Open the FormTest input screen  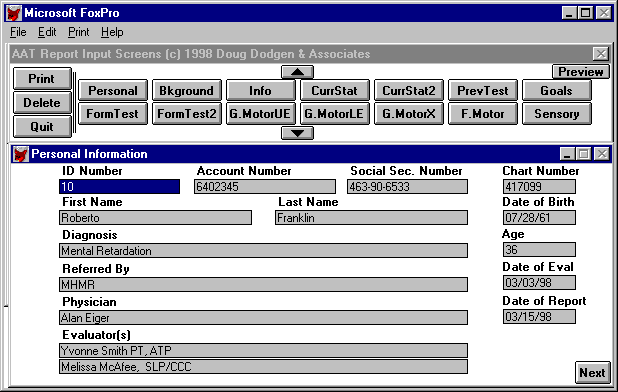point(113,114)
